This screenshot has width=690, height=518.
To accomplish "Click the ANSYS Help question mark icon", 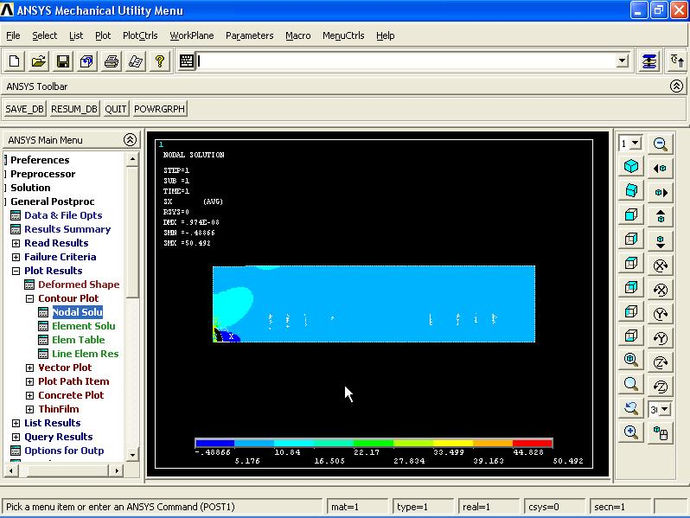I will [x=159, y=61].
